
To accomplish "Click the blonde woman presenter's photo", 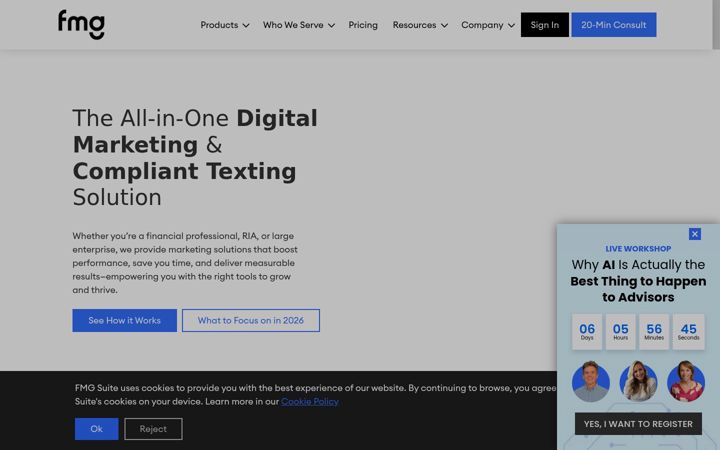I will point(638,382).
